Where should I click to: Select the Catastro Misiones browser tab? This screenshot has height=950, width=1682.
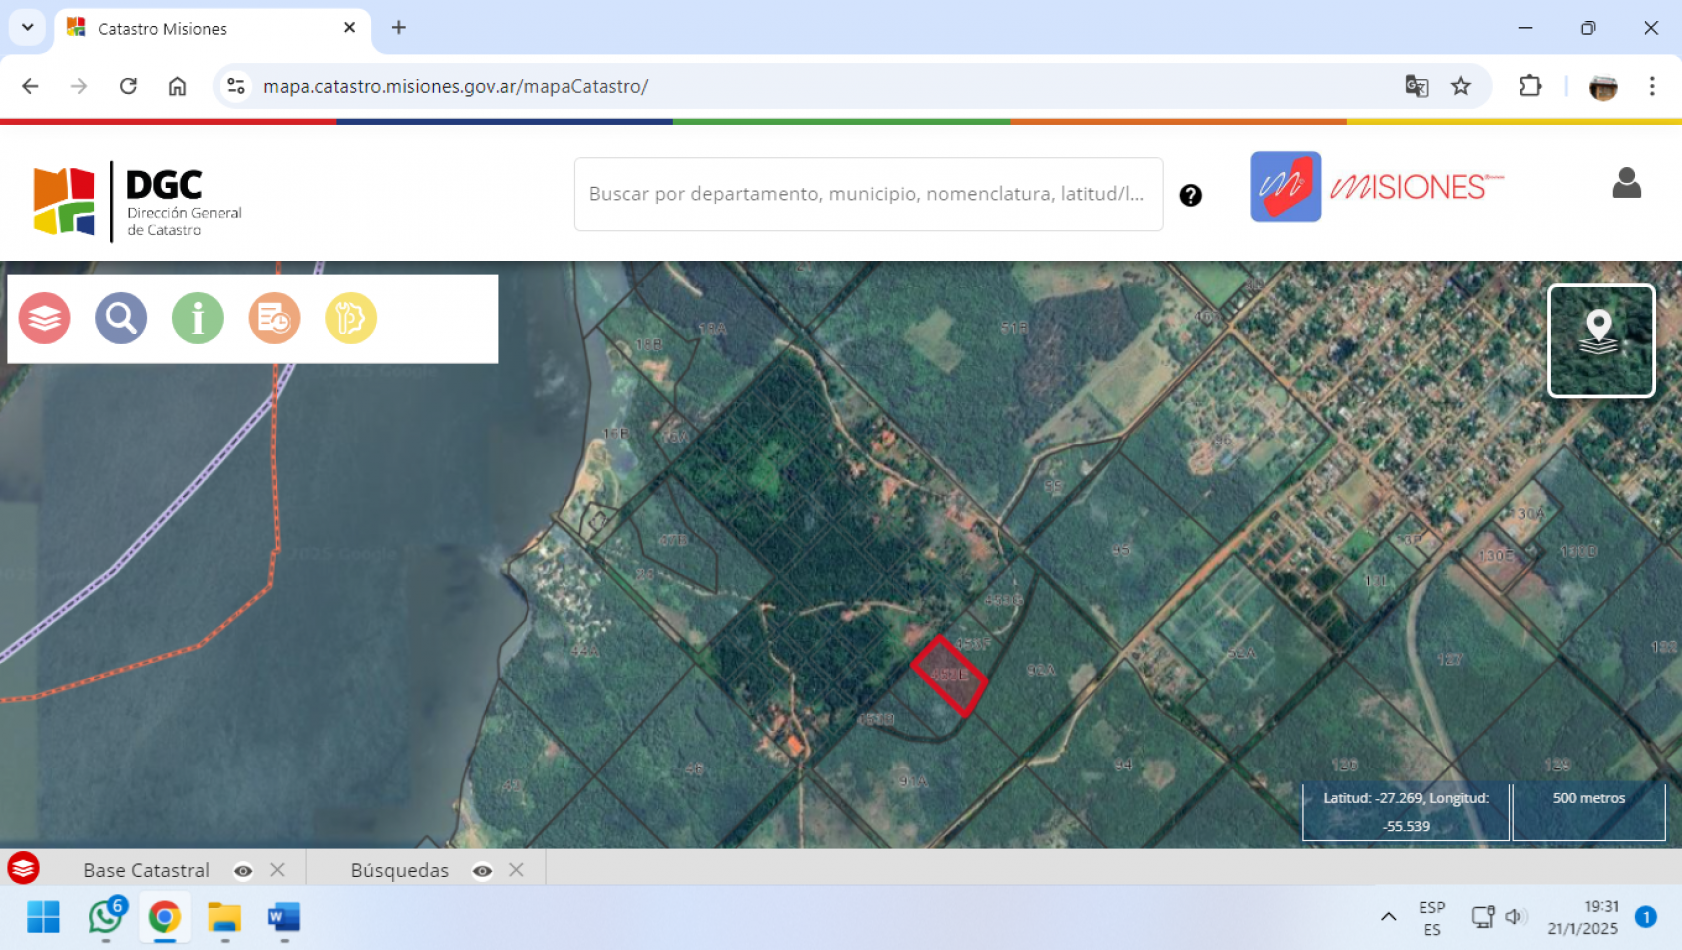(212, 29)
